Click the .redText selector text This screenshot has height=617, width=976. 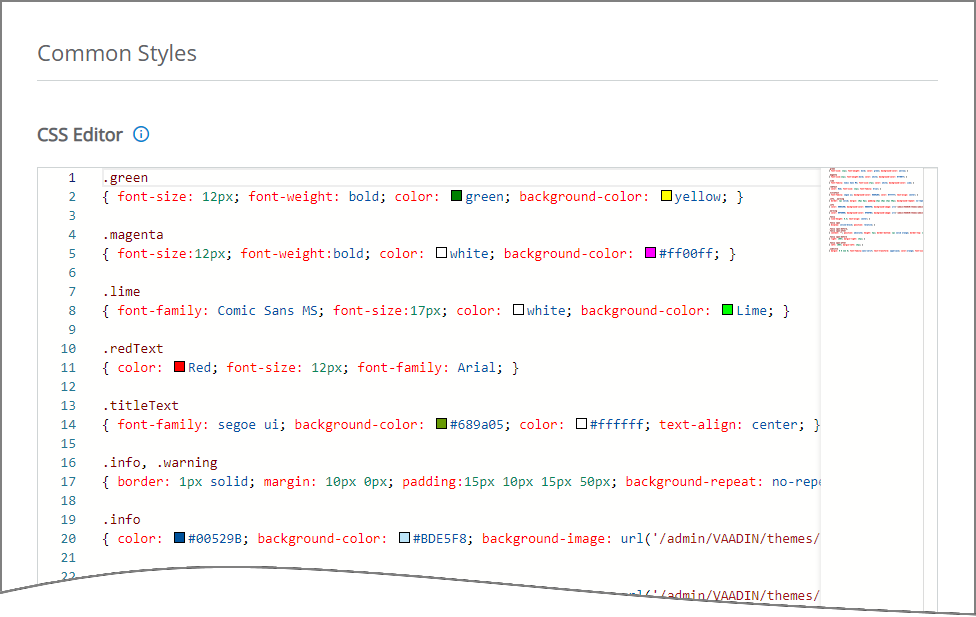[x=133, y=349]
